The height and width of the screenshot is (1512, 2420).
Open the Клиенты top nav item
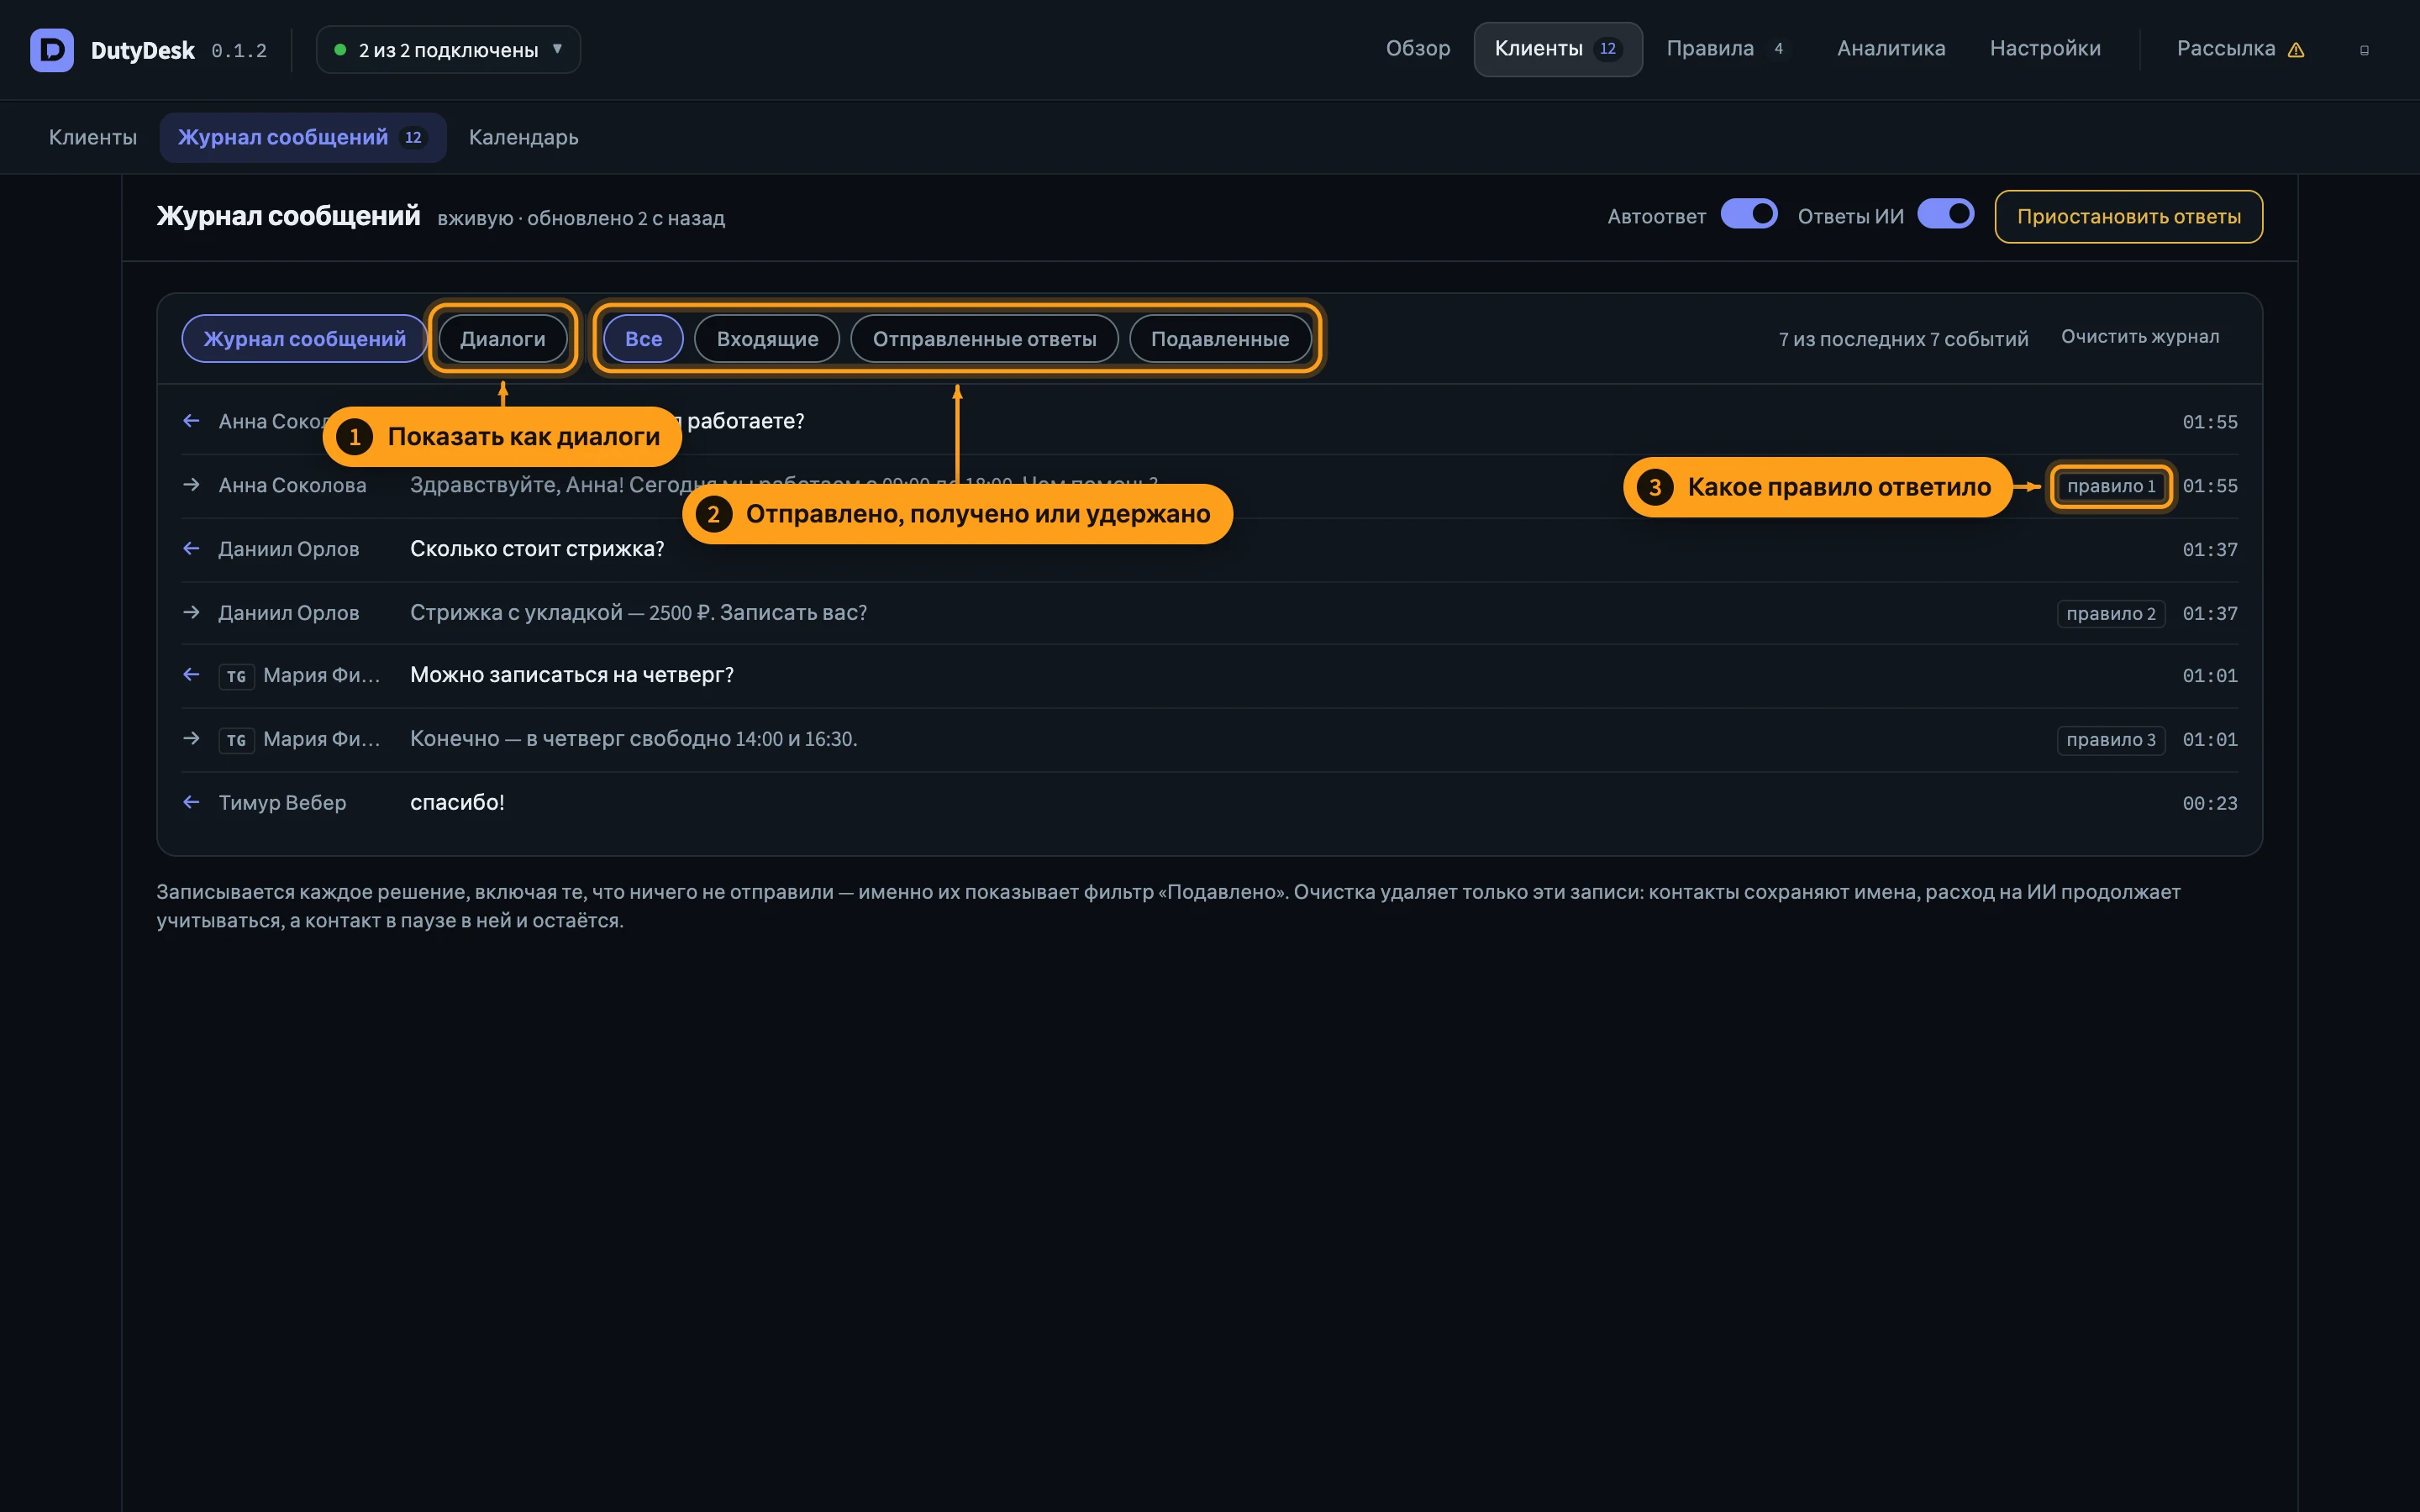click(x=1557, y=49)
